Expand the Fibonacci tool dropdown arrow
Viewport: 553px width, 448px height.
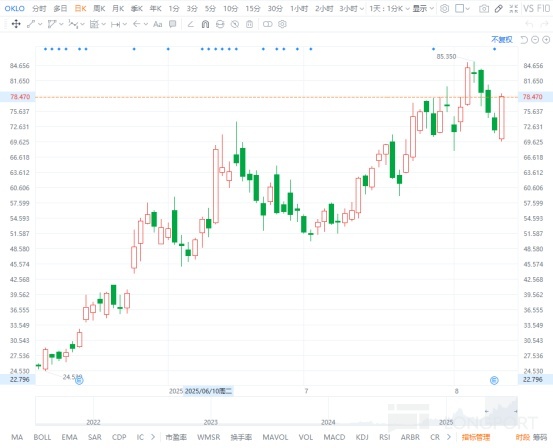pos(103,24)
